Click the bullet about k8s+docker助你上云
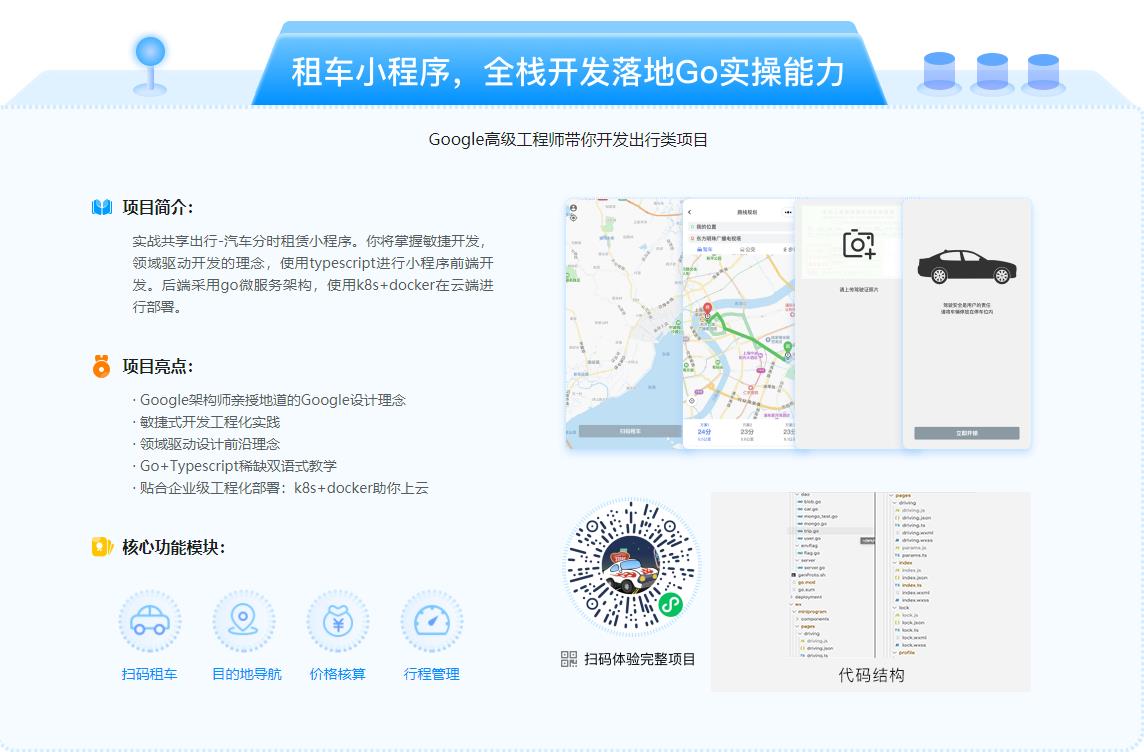 click(x=281, y=487)
